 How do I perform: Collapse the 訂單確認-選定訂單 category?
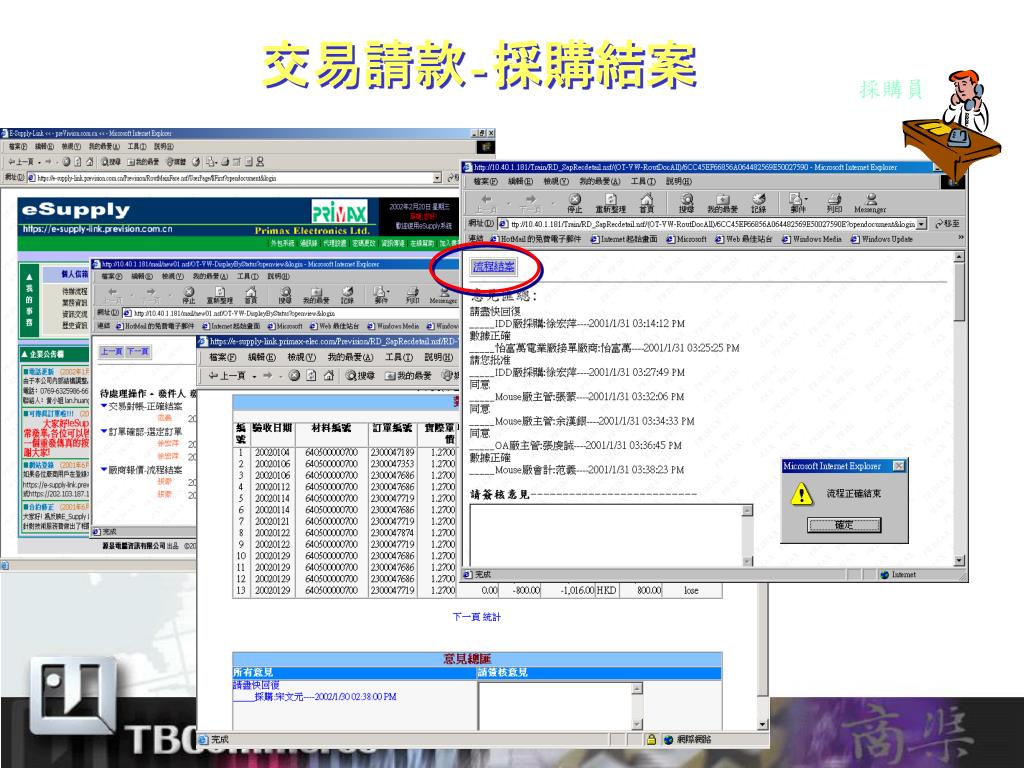point(104,432)
